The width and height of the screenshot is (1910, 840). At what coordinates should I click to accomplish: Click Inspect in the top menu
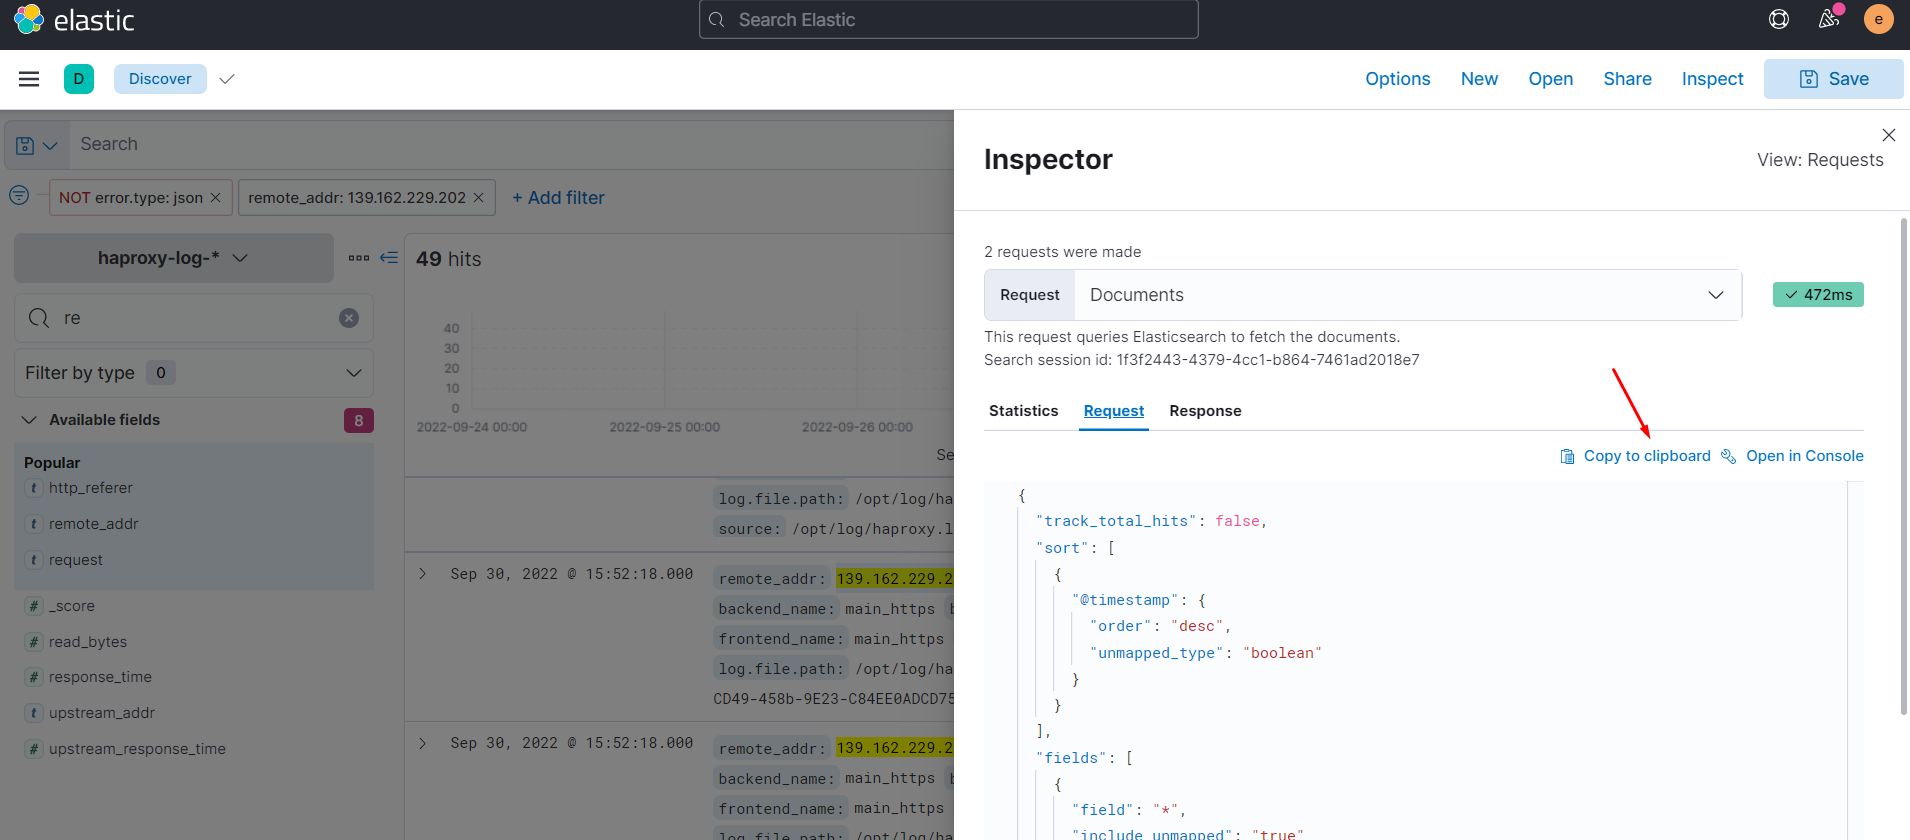click(x=1712, y=79)
